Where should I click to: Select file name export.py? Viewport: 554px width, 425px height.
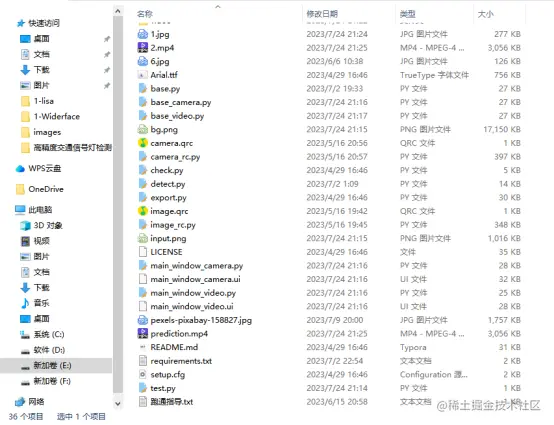click(x=169, y=197)
